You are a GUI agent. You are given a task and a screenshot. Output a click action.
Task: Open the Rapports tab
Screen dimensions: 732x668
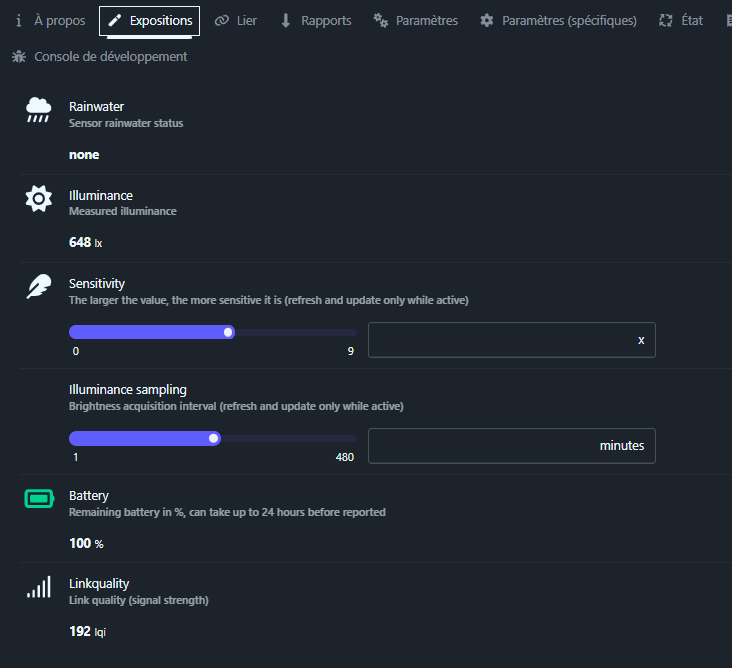(316, 21)
